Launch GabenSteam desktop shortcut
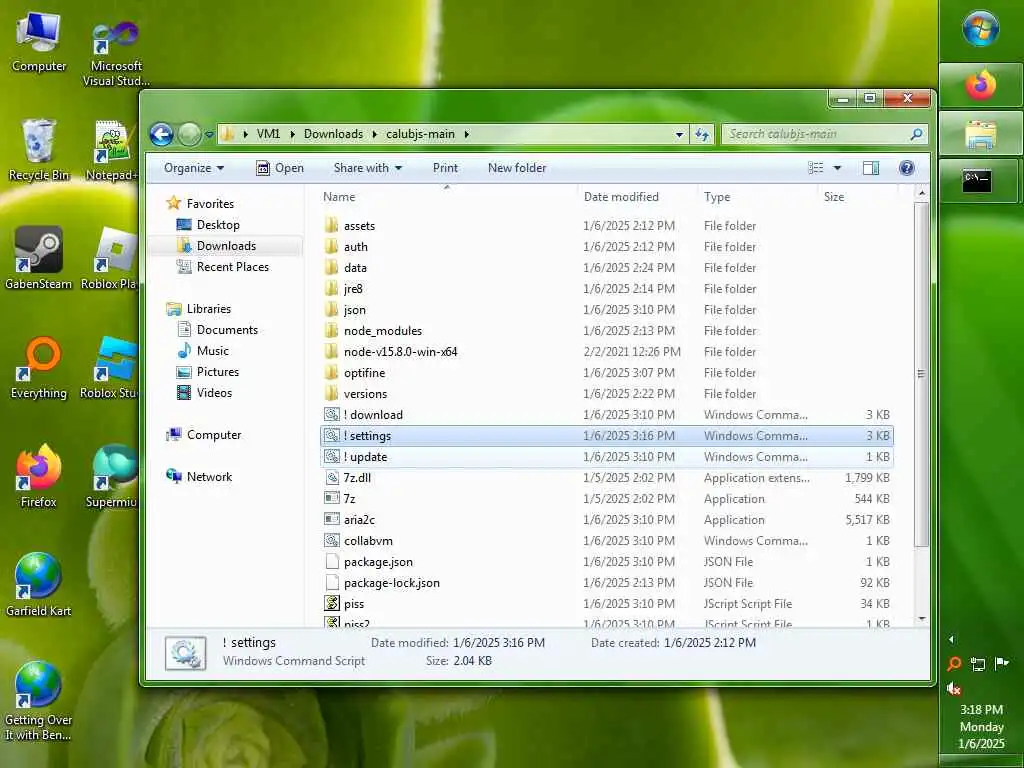 [39, 258]
